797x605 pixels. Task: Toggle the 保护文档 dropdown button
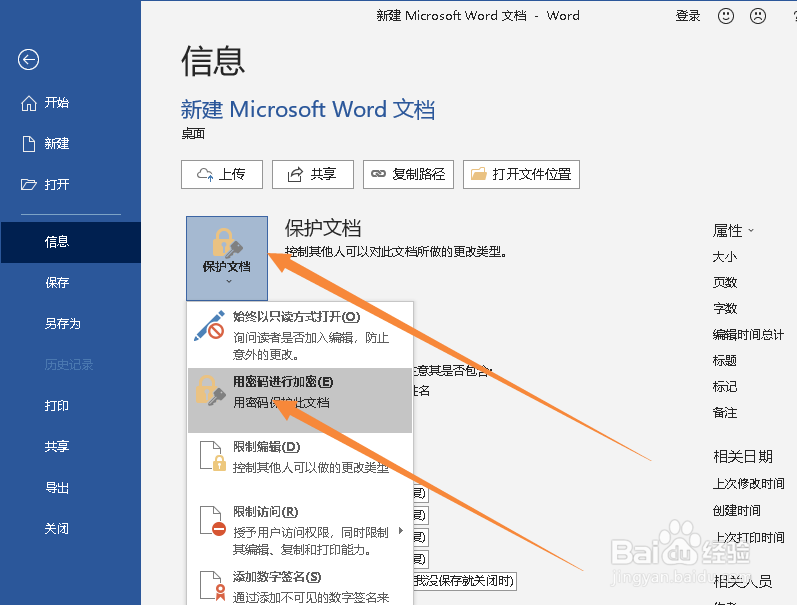(227, 258)
